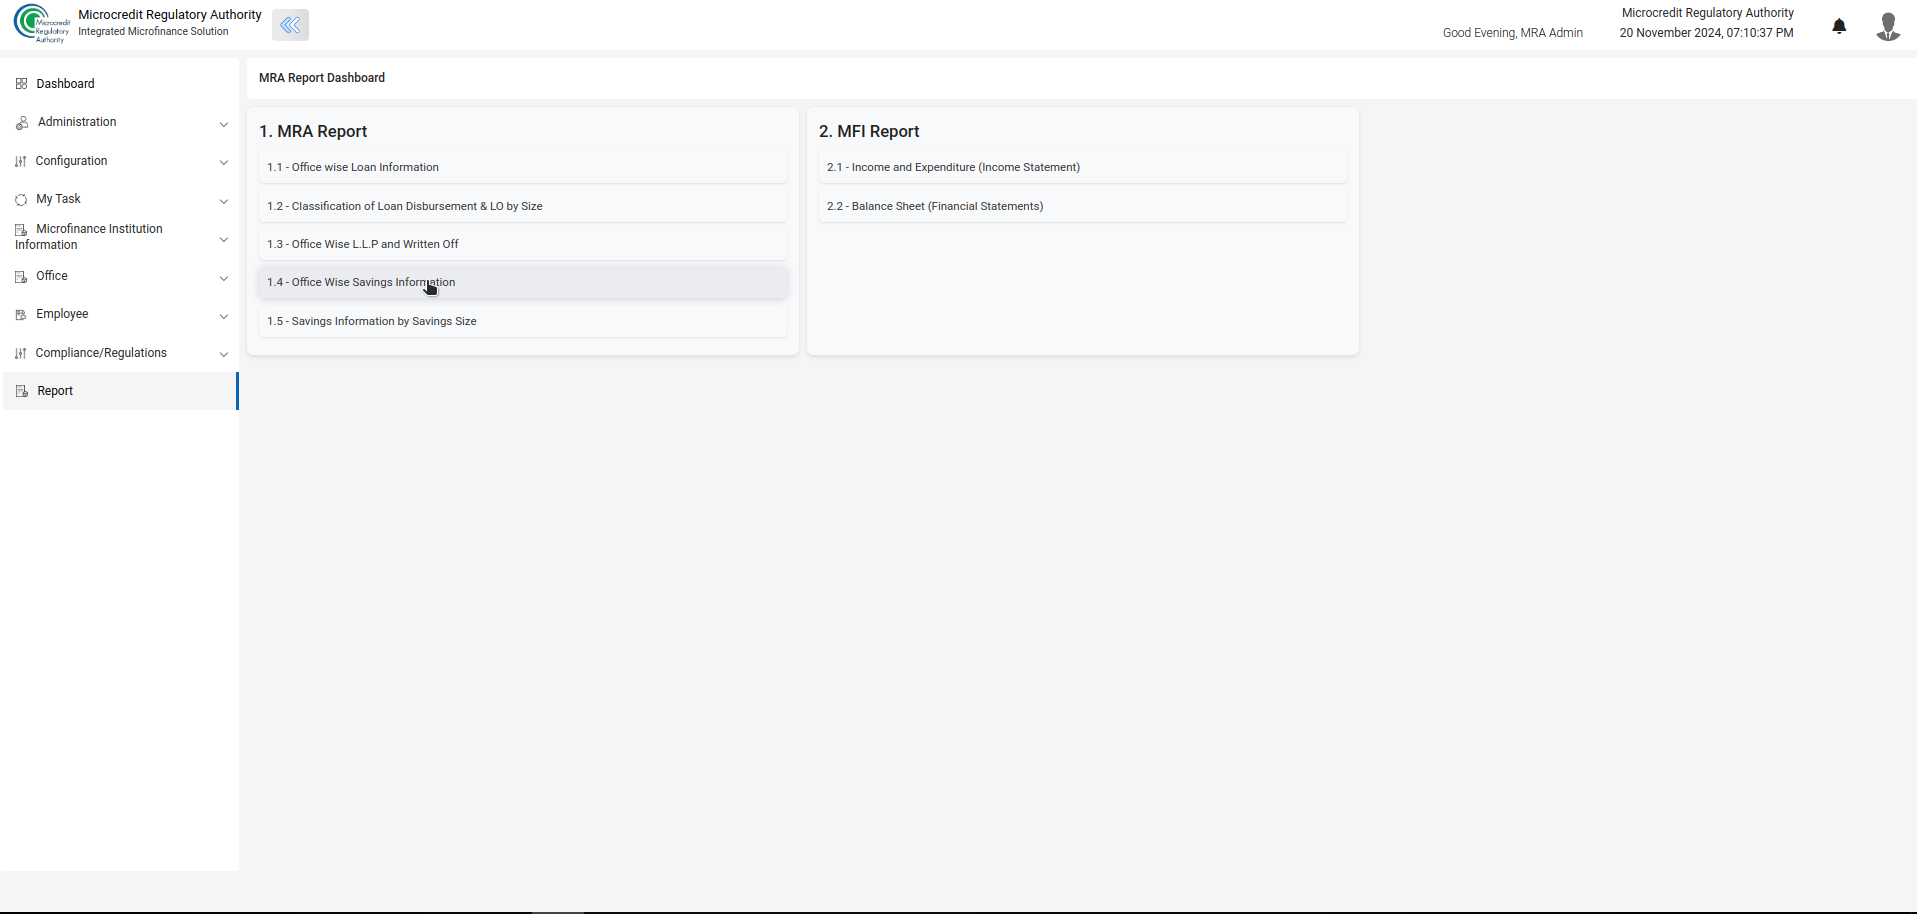The height and width of the screenshot is (914, 1917).
Task: Open 1.3 Office Wise L.L.P and Written Off
Action: click(523, 244)
